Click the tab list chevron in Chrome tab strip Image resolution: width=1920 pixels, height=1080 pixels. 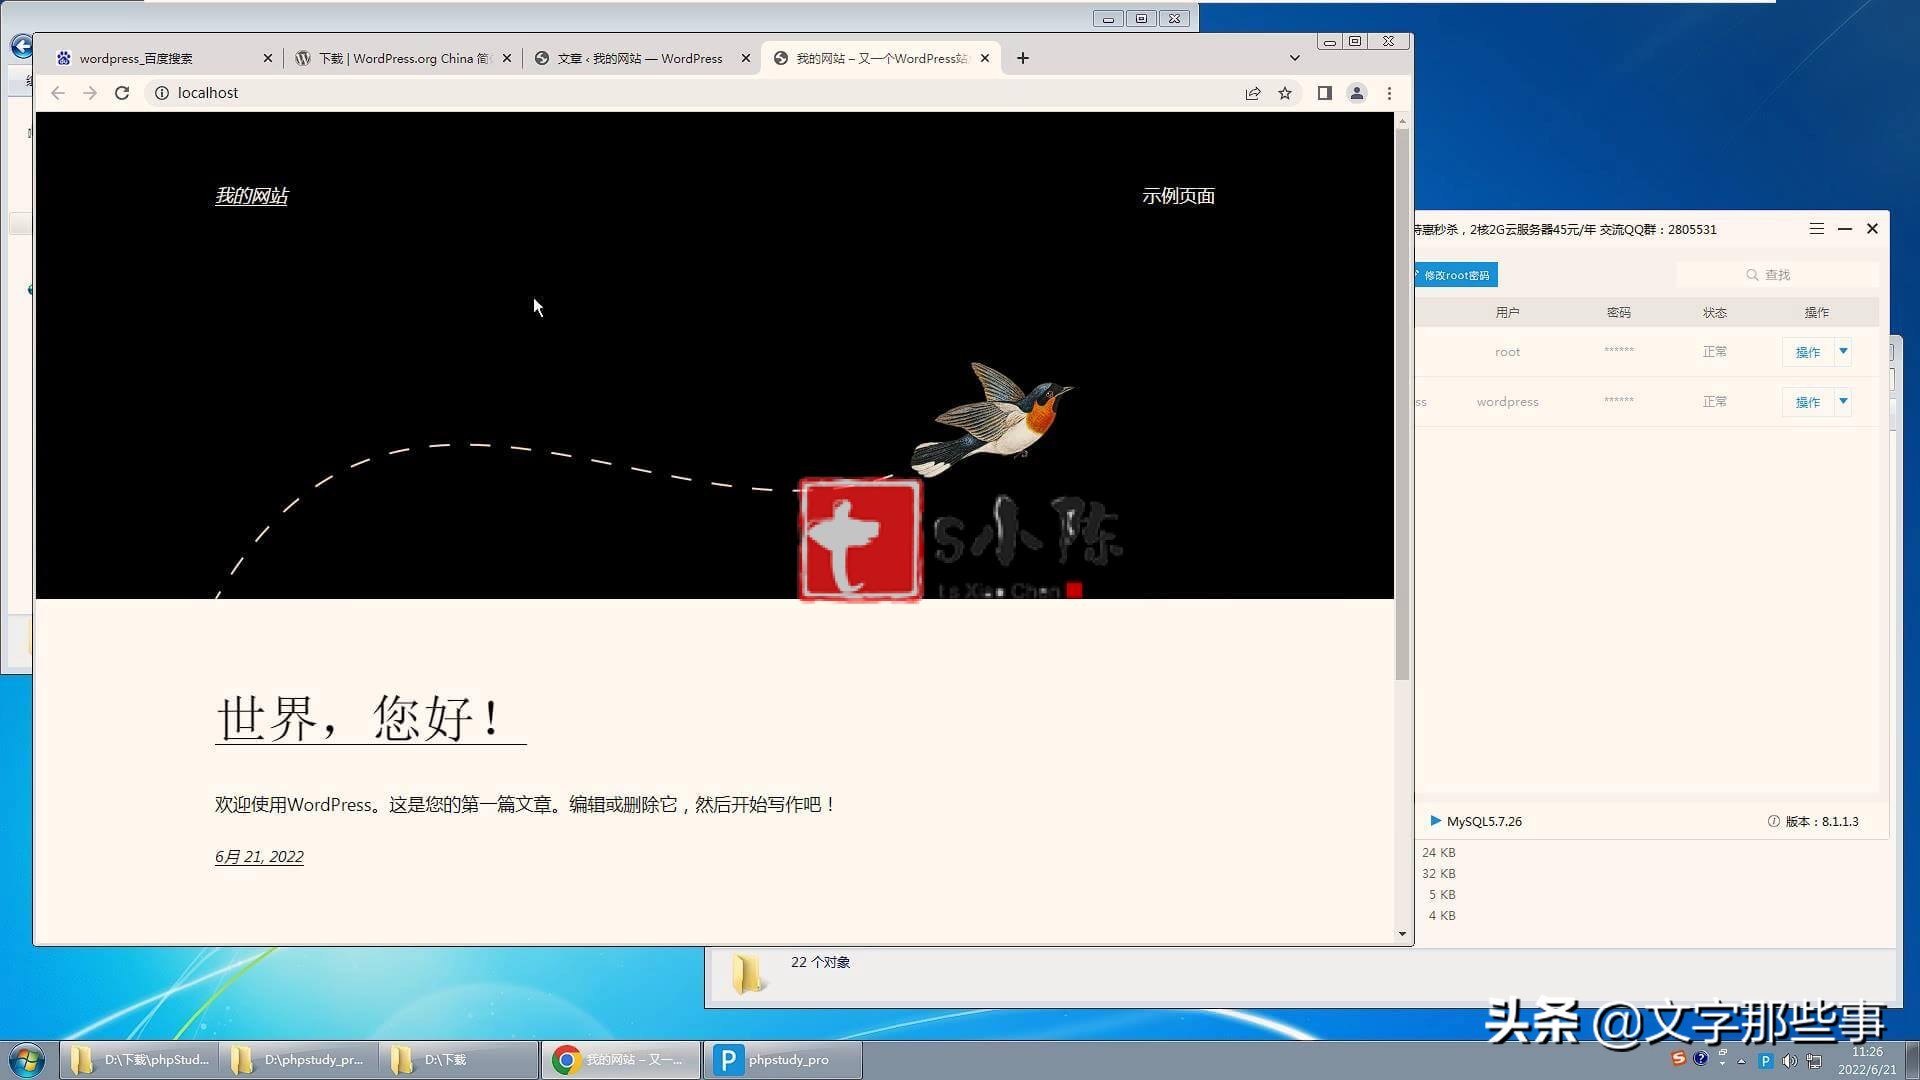1295,57
